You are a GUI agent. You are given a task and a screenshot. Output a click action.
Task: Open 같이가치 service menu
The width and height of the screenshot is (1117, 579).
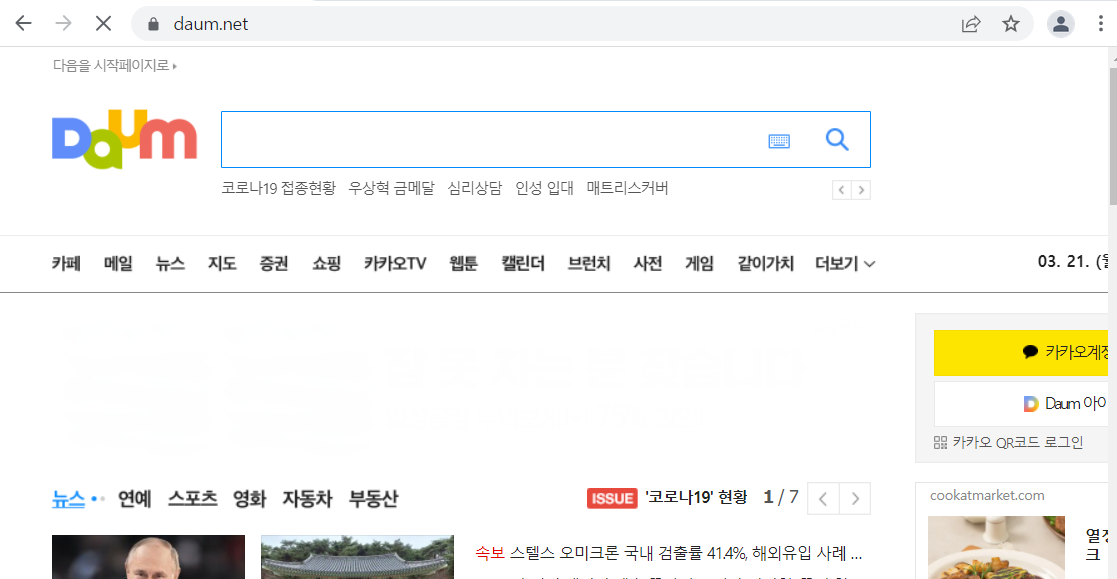(765, 264)
